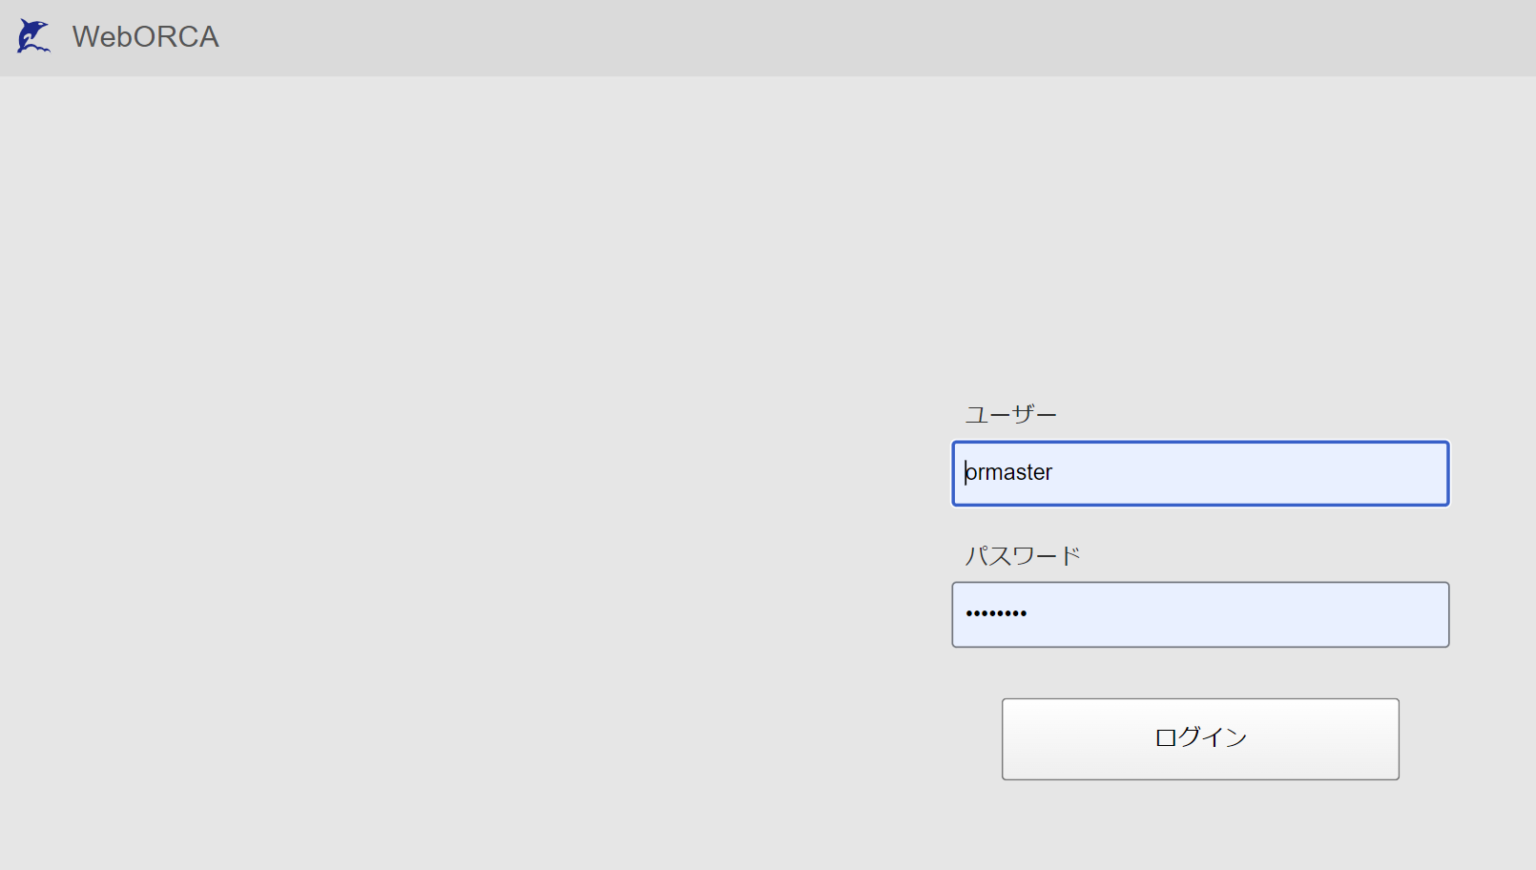The width and height of the screenshot is (1536, 870).
Task: Click the password entry box below パスワード
Action: (1199, 614)
